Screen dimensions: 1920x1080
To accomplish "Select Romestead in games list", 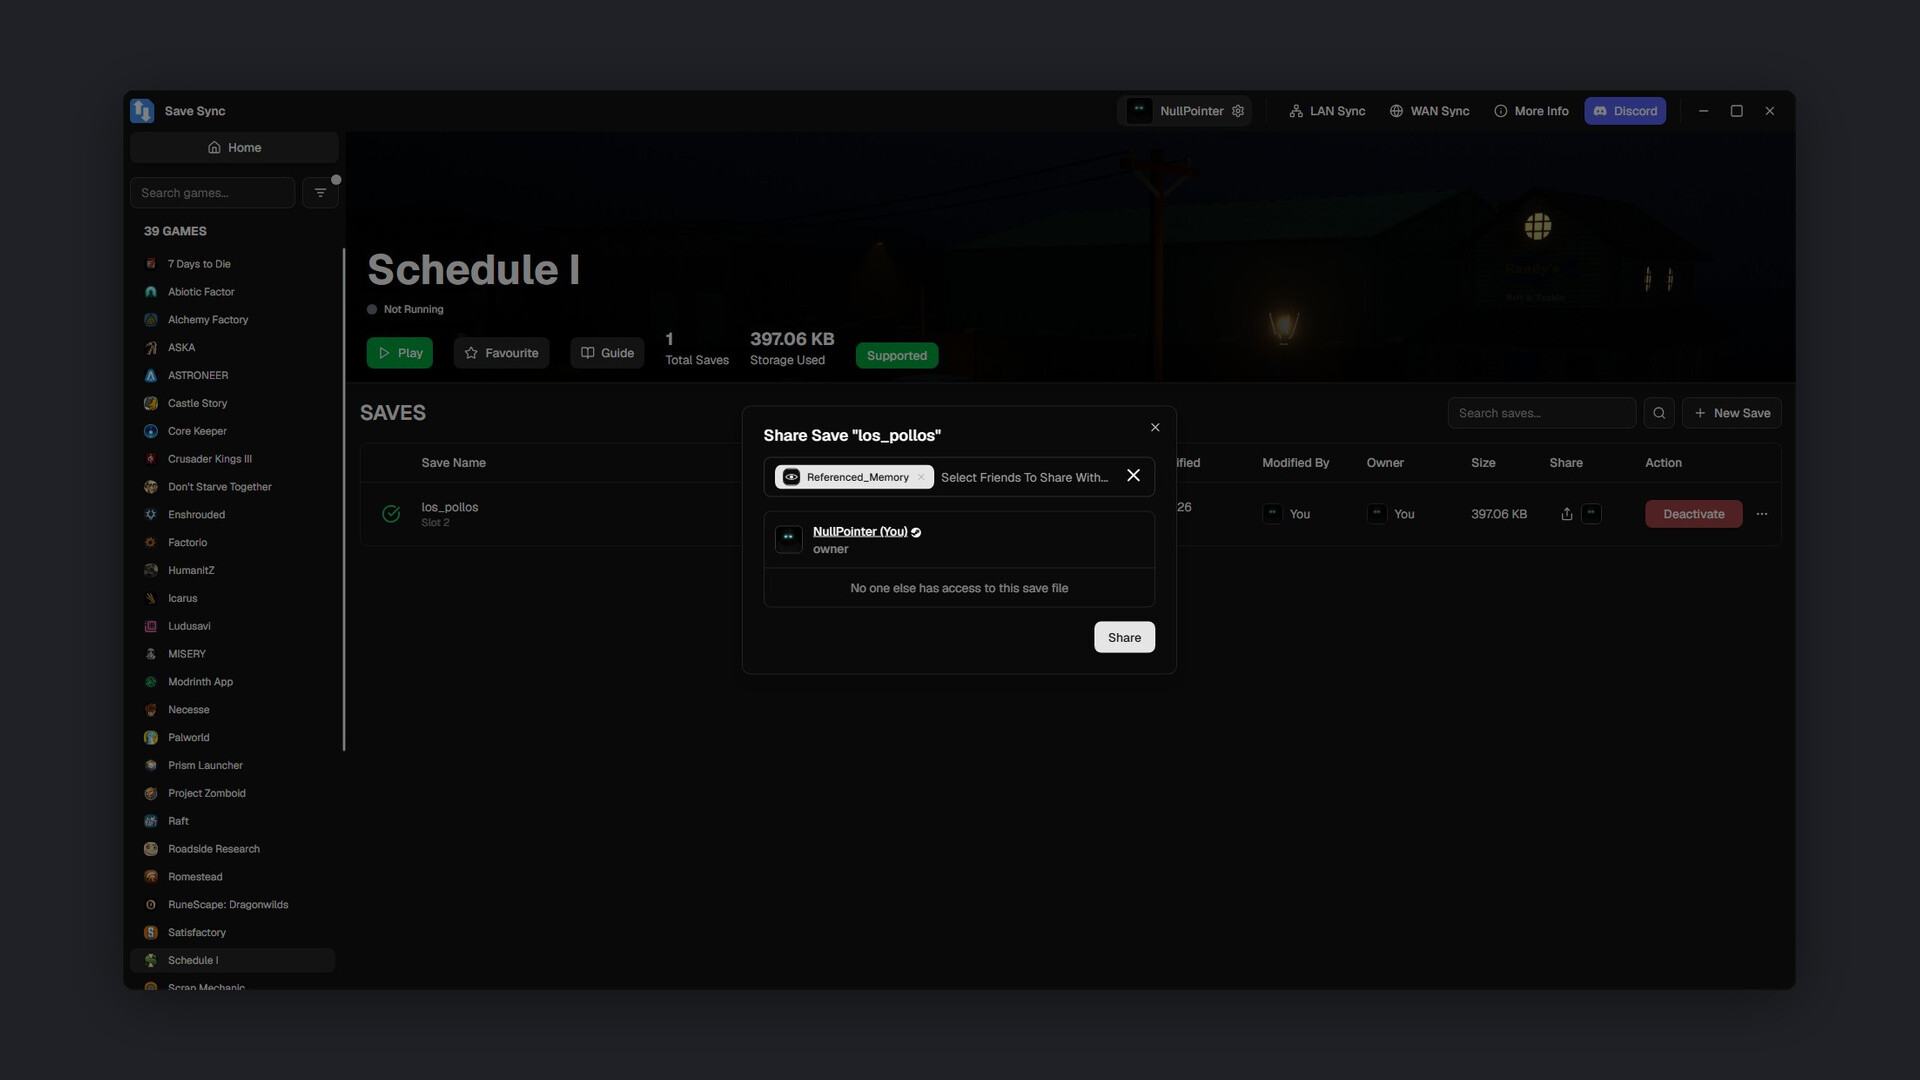I will pos(232,877).
